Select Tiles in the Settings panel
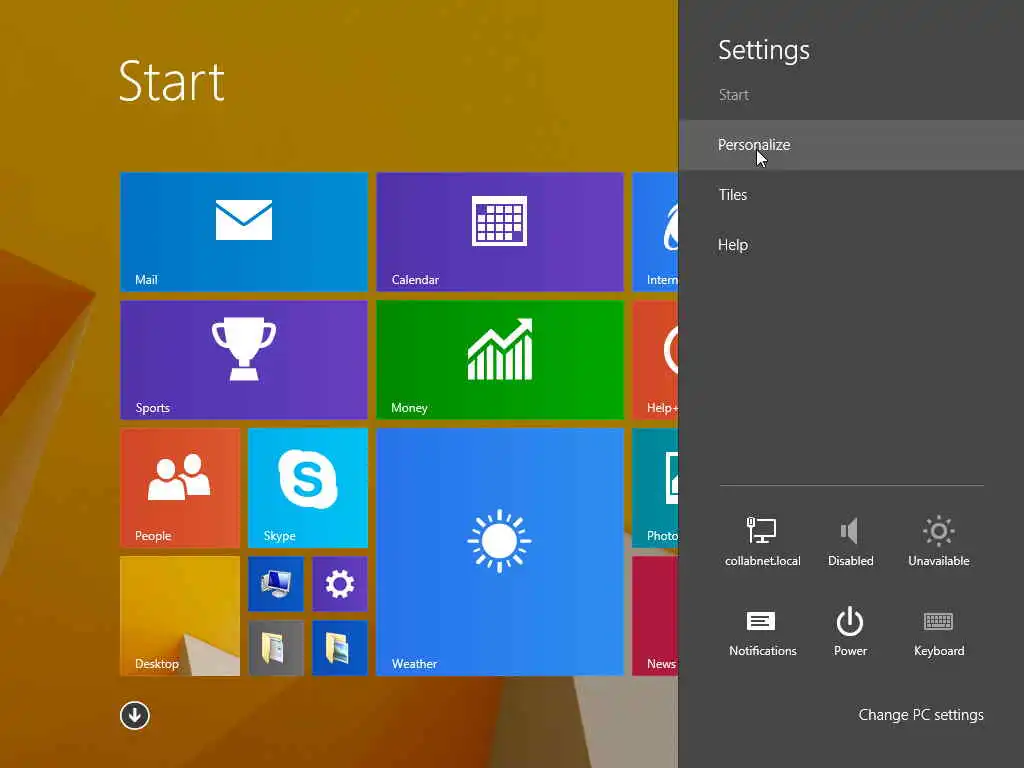 coord(851,195)
